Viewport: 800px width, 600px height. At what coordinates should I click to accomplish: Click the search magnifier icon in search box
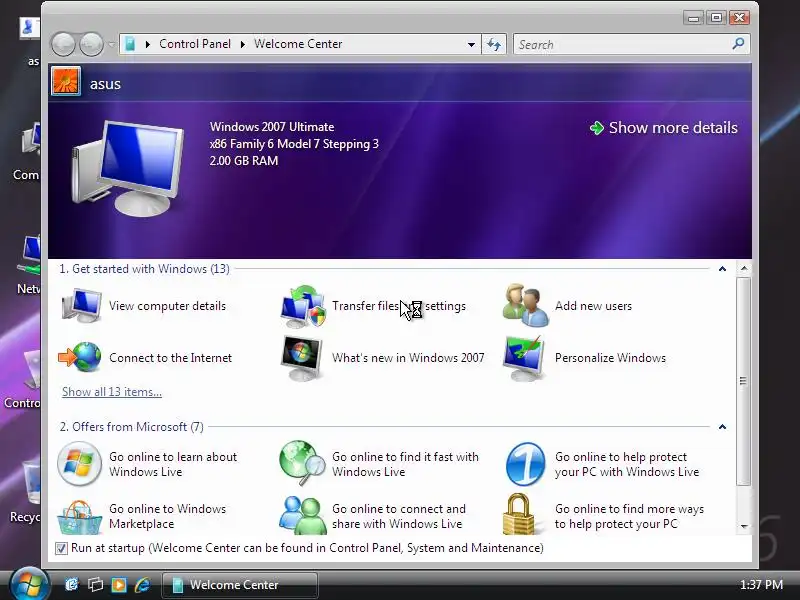coord(738,44)
